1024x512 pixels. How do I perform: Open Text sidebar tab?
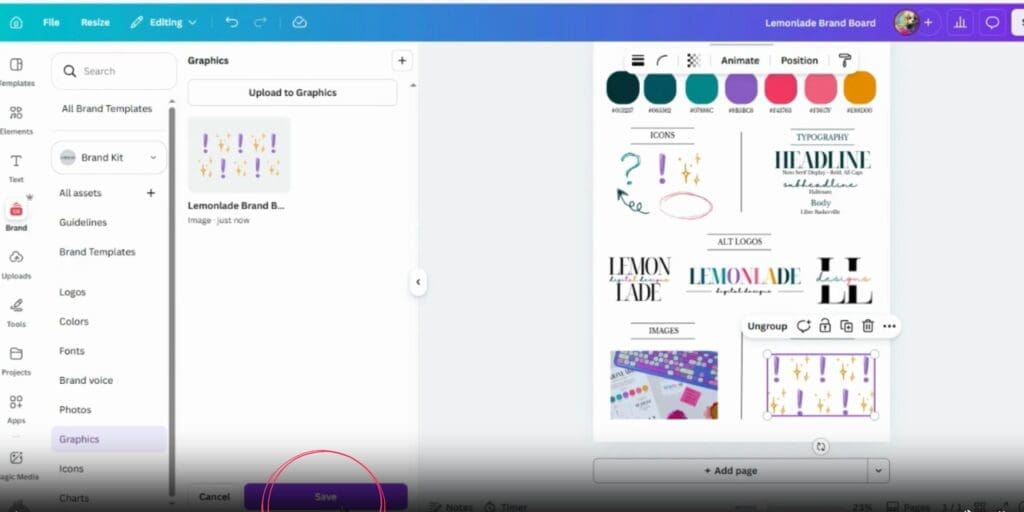click(16, 168)
